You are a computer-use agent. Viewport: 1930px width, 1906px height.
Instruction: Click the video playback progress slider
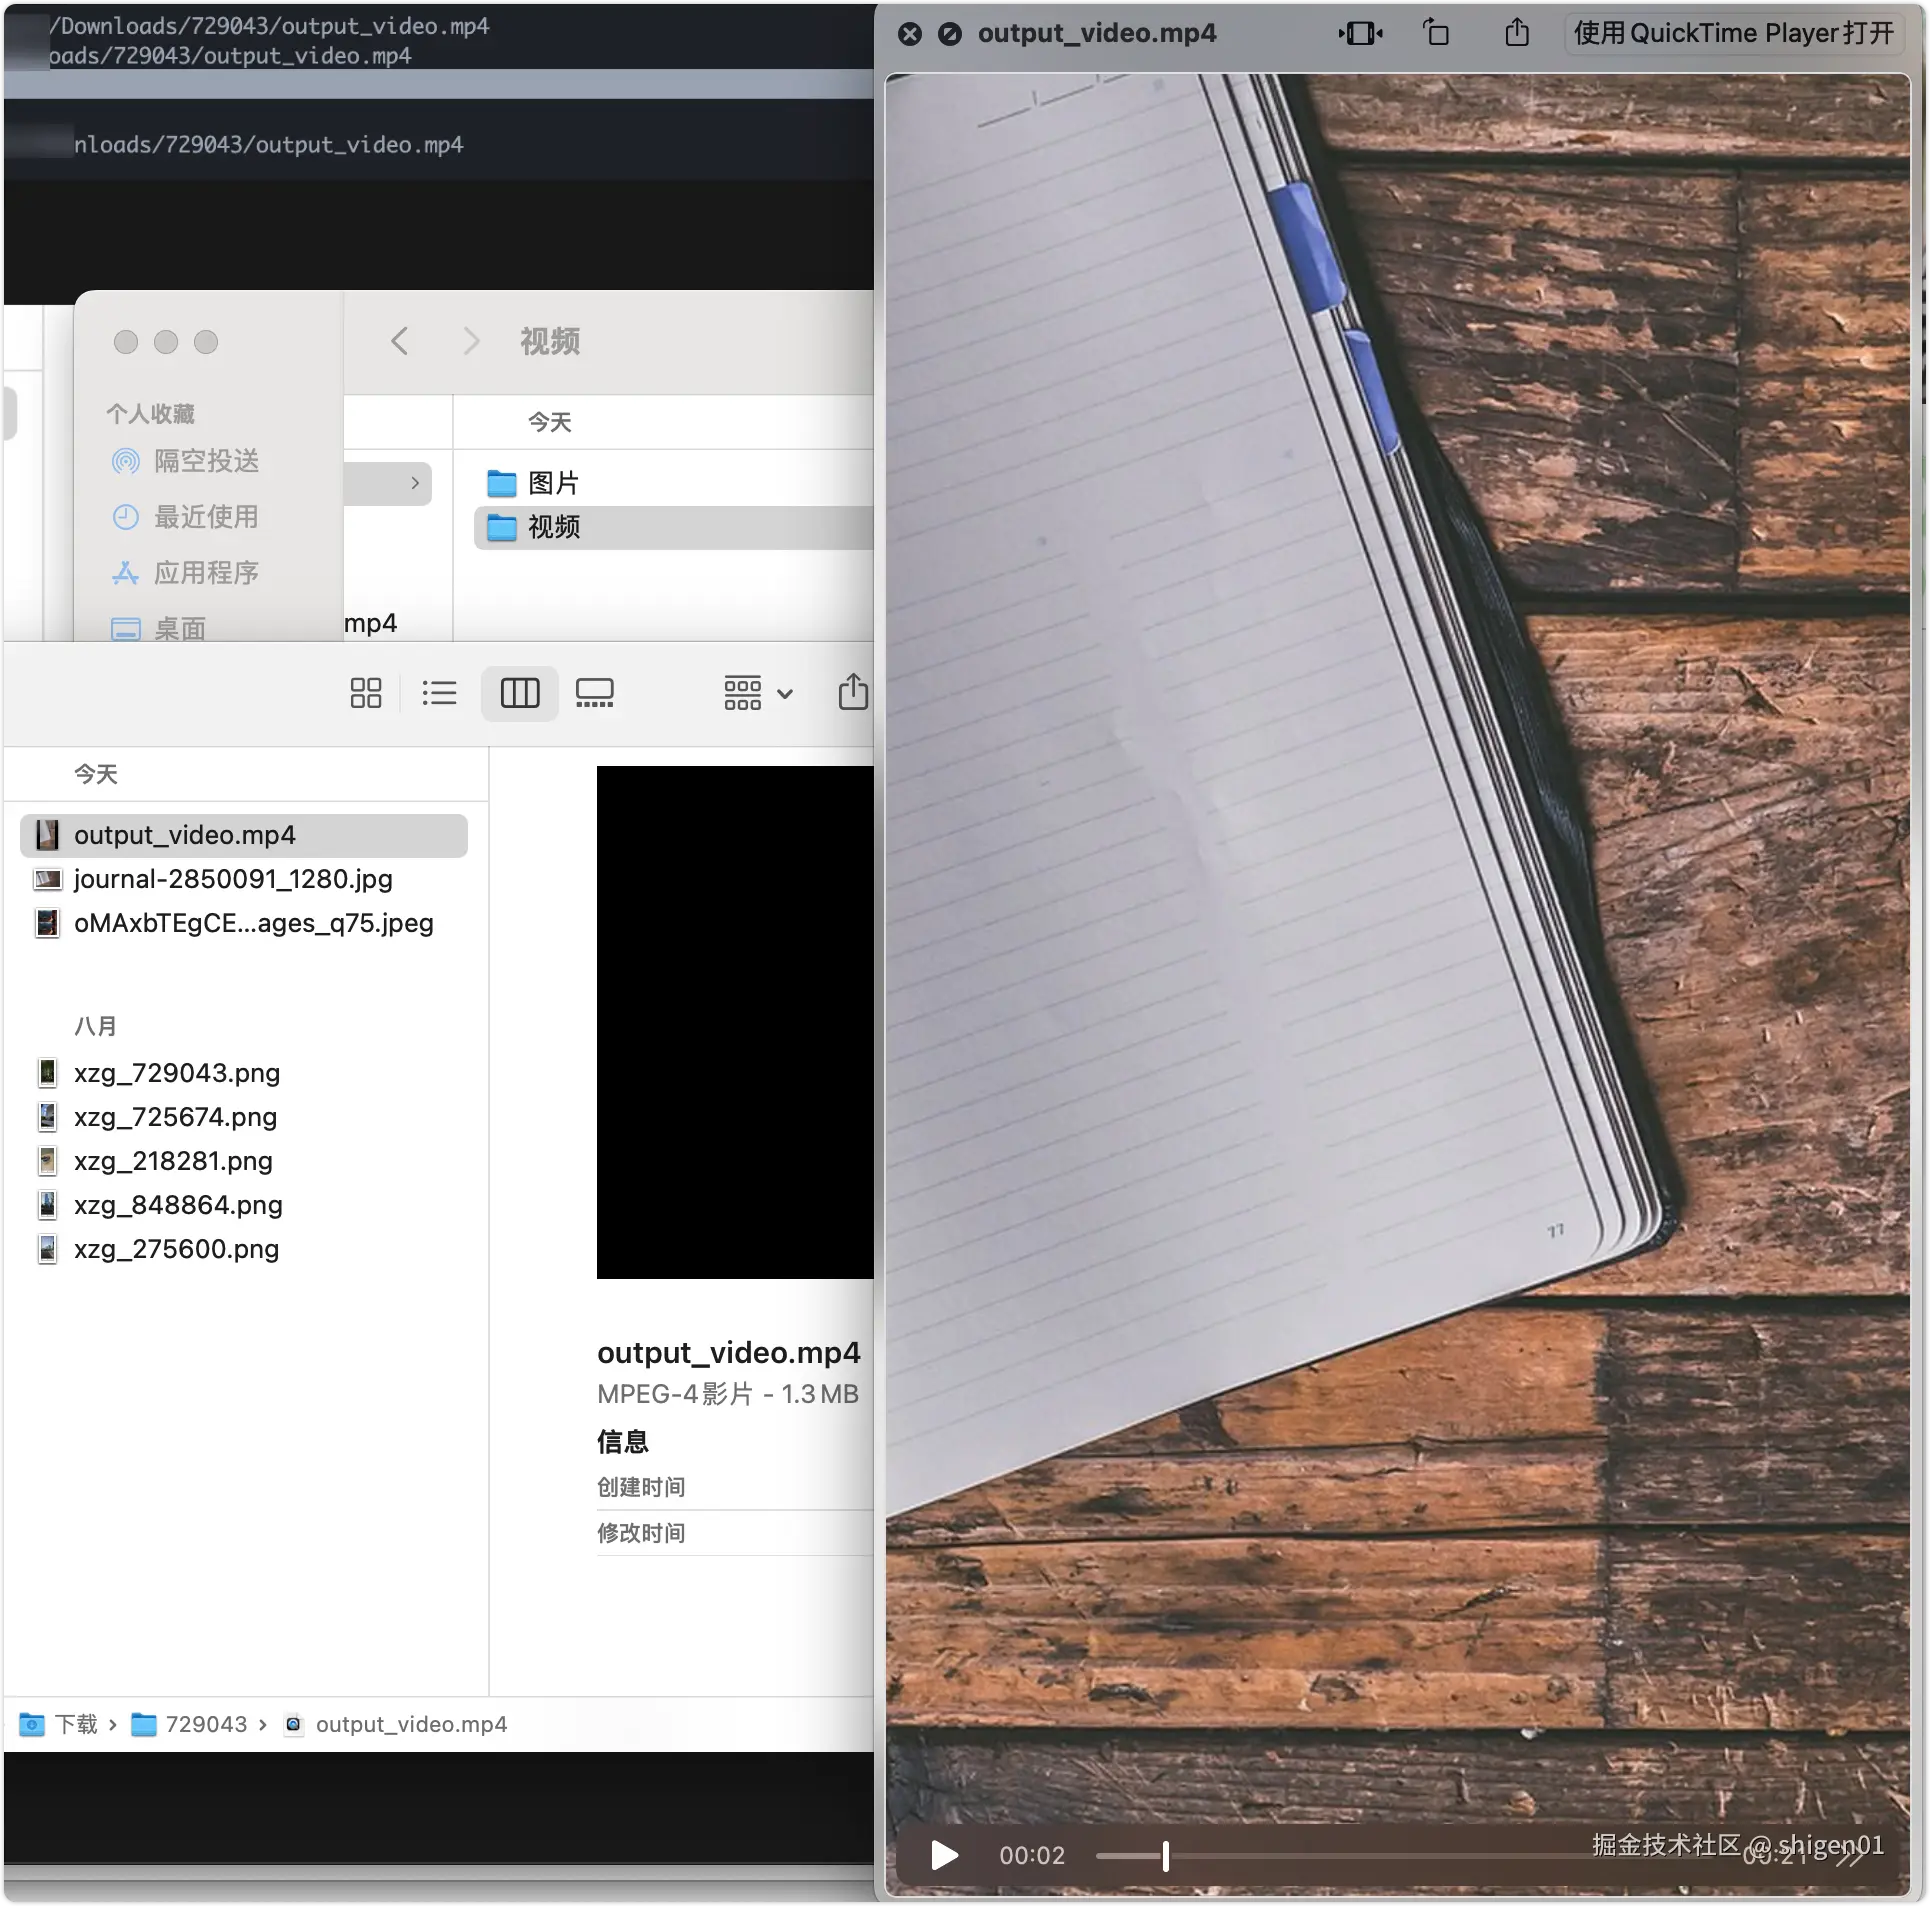click(1400, 1856)
